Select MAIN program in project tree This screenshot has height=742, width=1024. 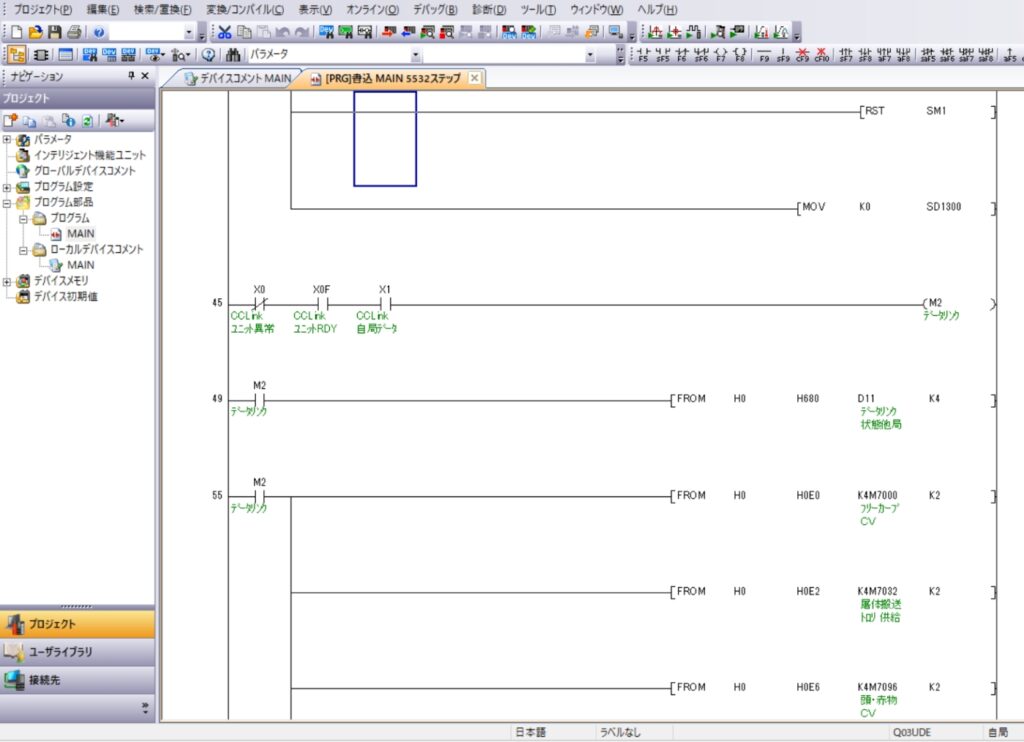tap(80, 233)
